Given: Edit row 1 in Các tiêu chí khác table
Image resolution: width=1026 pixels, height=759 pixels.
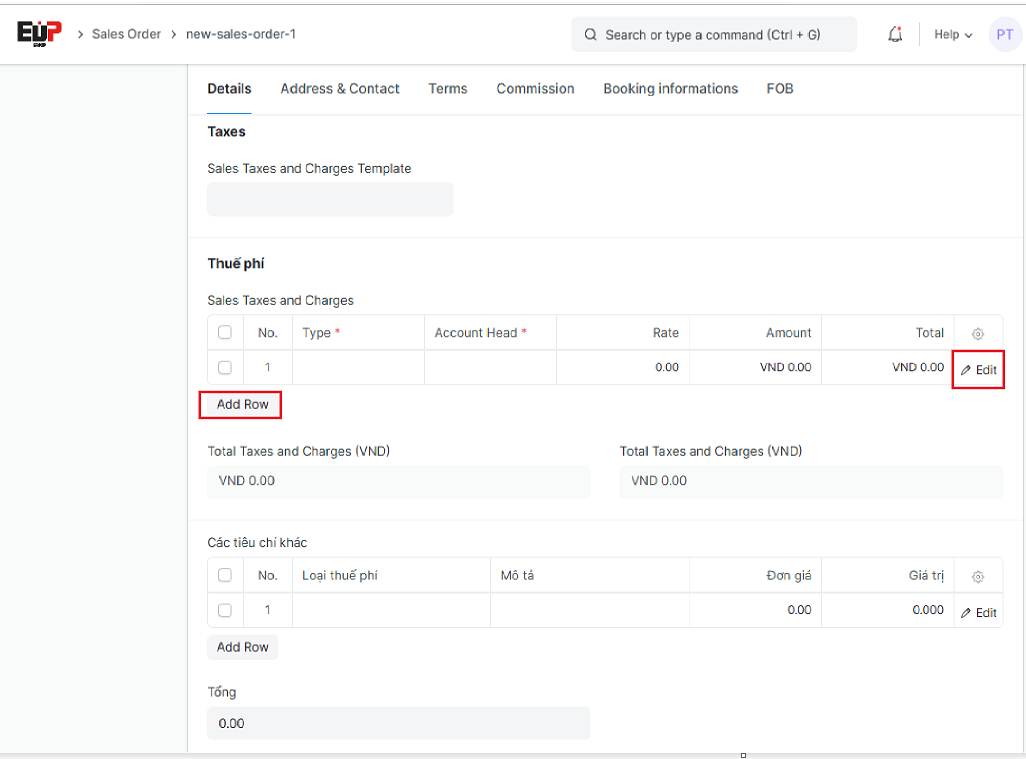Looking at the screenshot, I should tap(979, 613).
